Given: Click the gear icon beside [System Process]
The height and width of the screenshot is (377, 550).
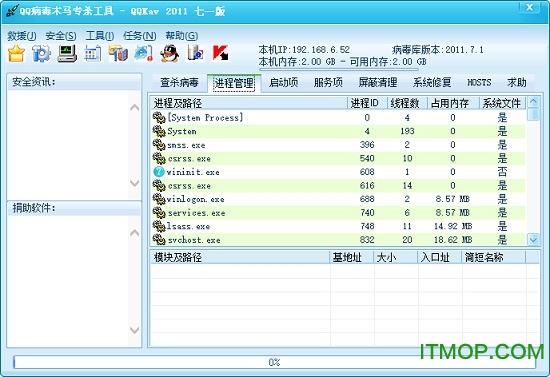Looking at the screenshot, I should point(159,117).
